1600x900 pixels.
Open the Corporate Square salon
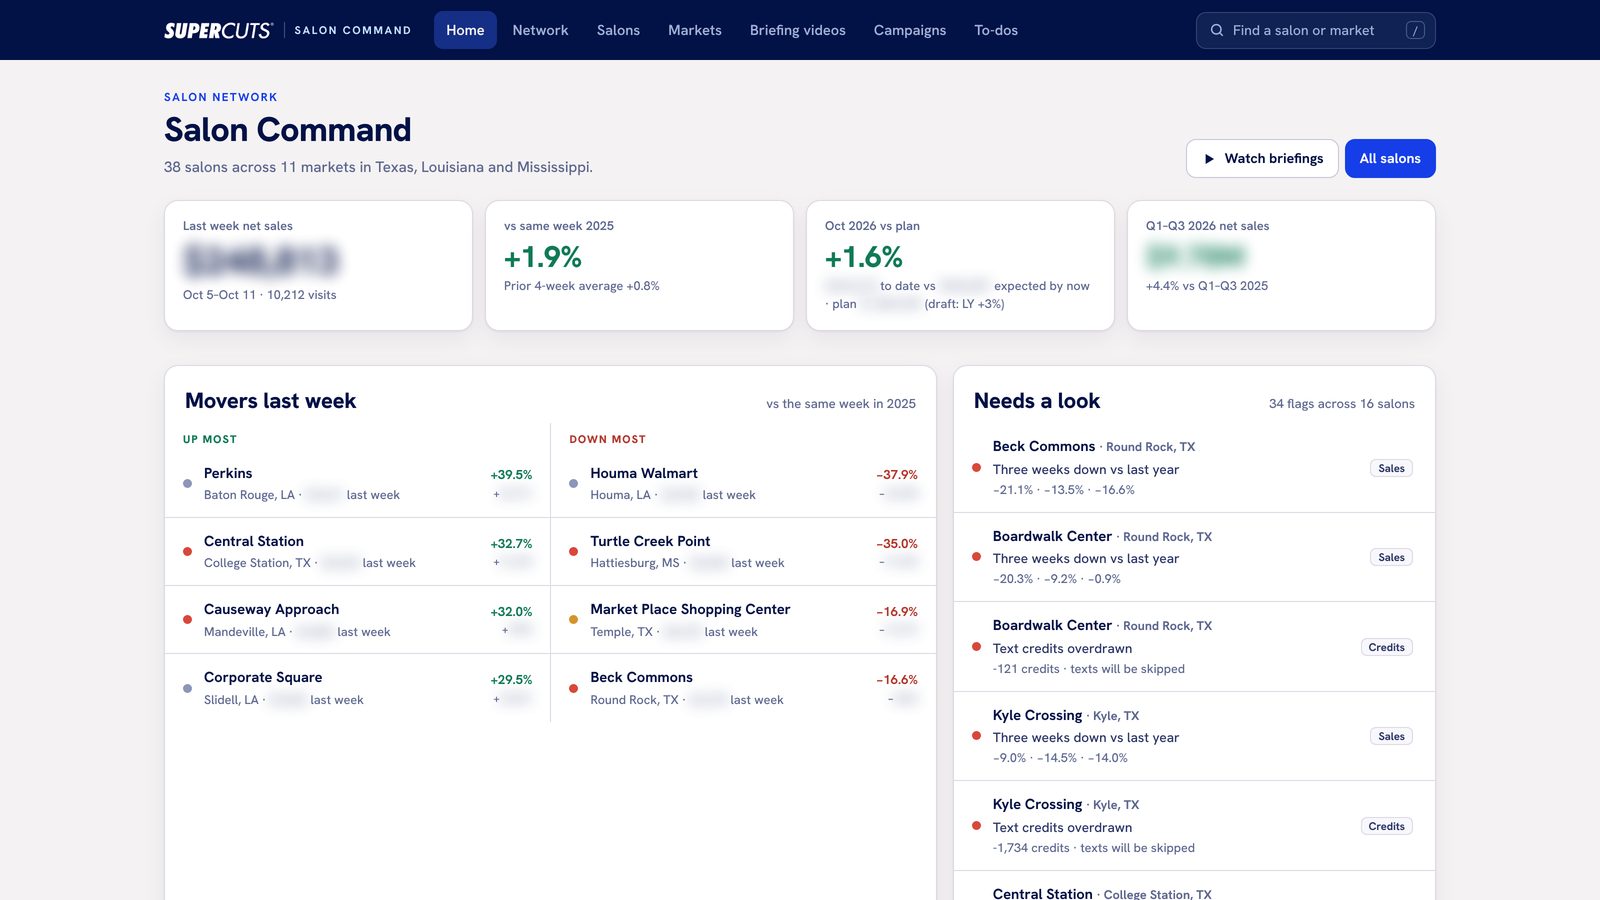coord(357,688)
